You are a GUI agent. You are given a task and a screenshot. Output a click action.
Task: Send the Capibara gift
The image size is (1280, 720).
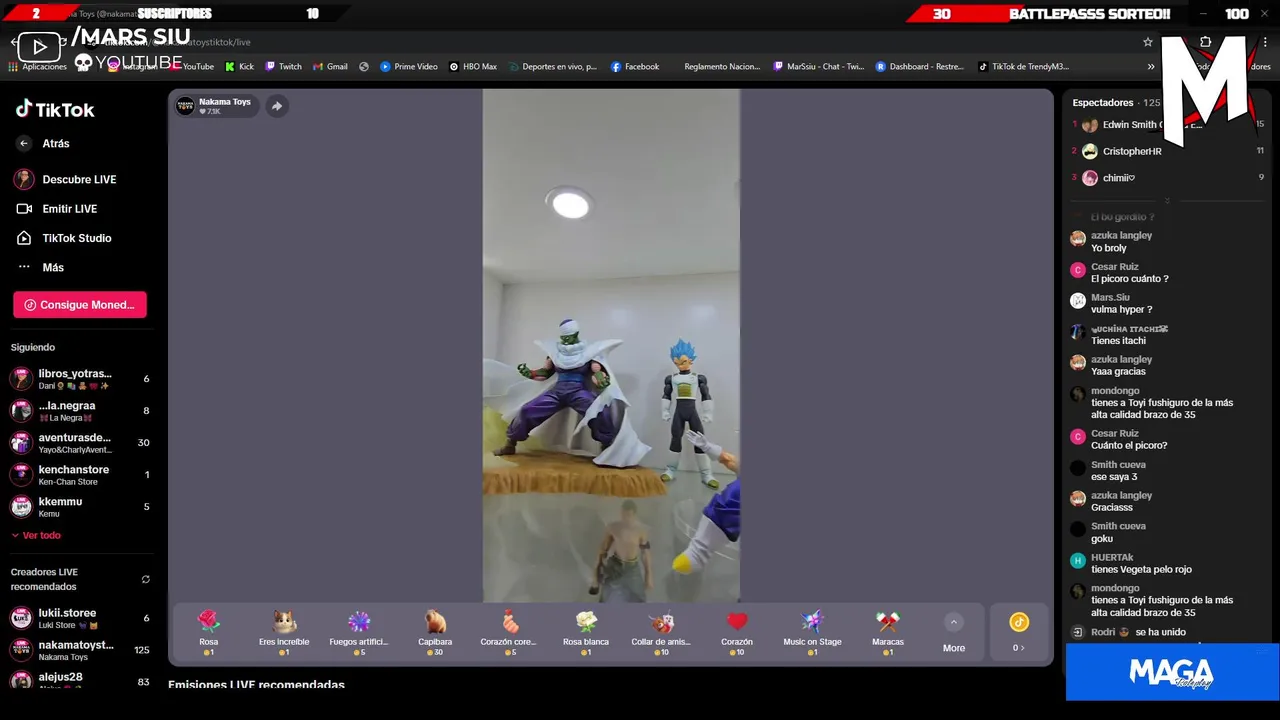(x=435, y=633)
